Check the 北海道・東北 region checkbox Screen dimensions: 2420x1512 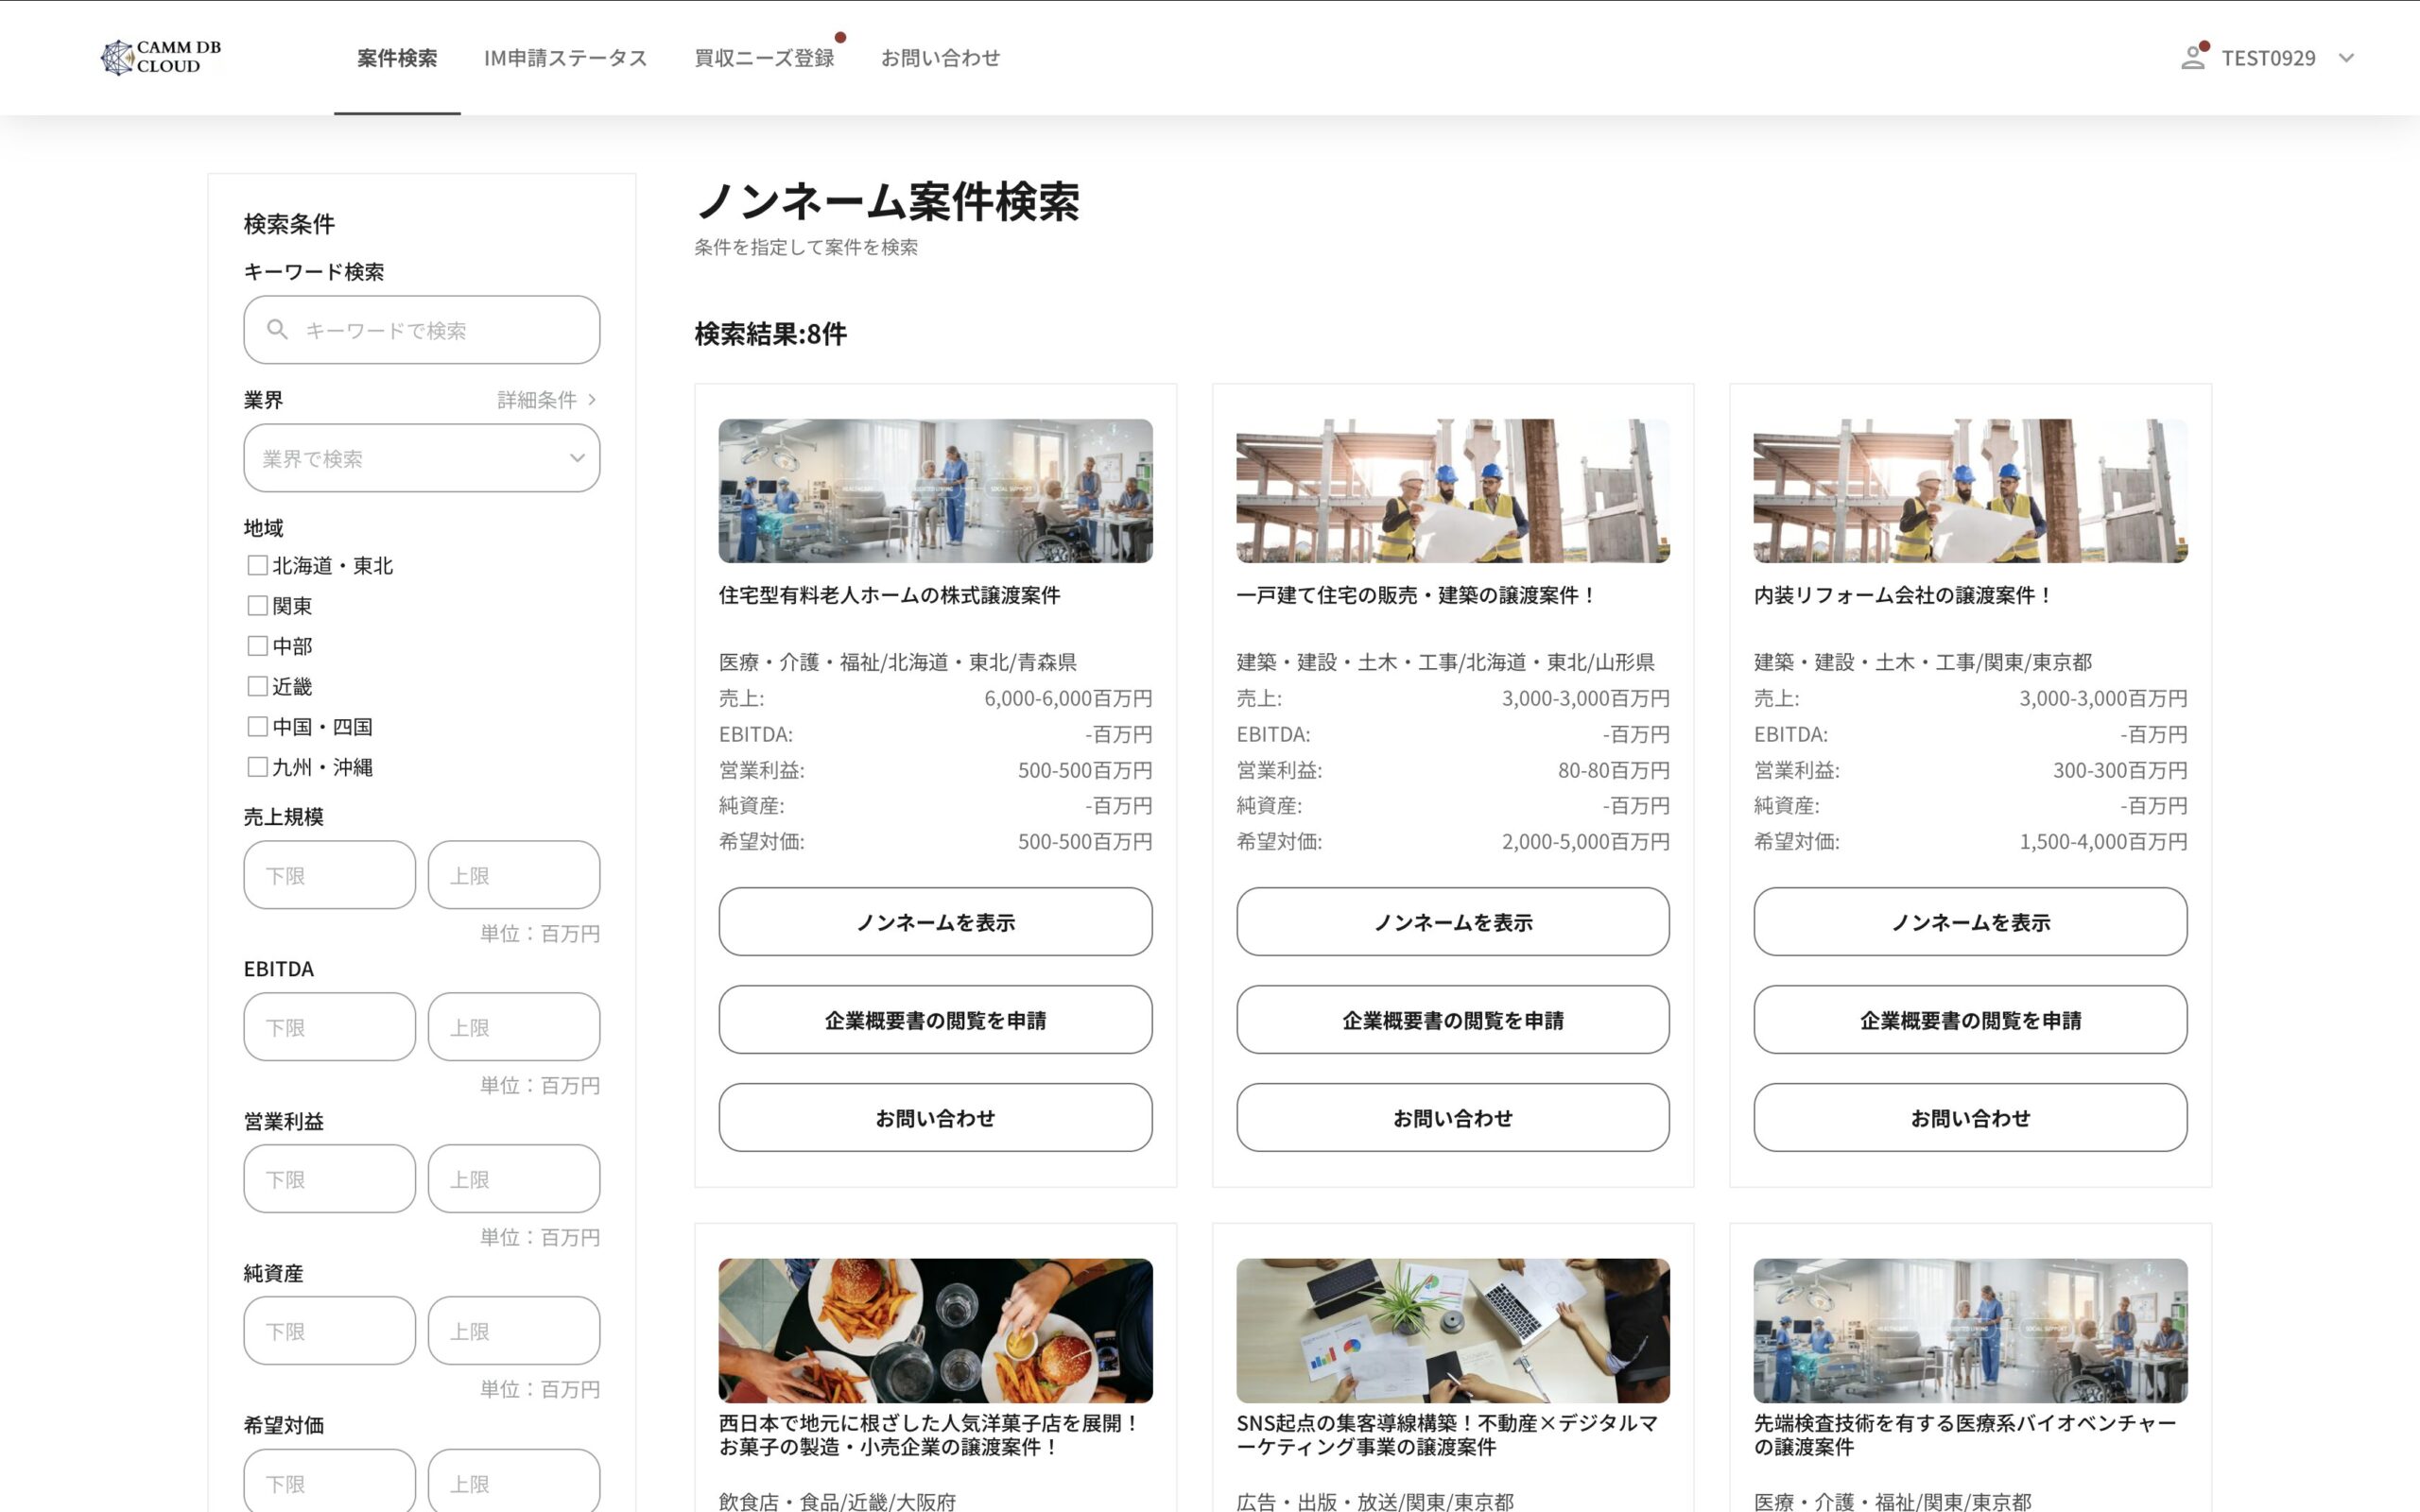click(257, 565)
